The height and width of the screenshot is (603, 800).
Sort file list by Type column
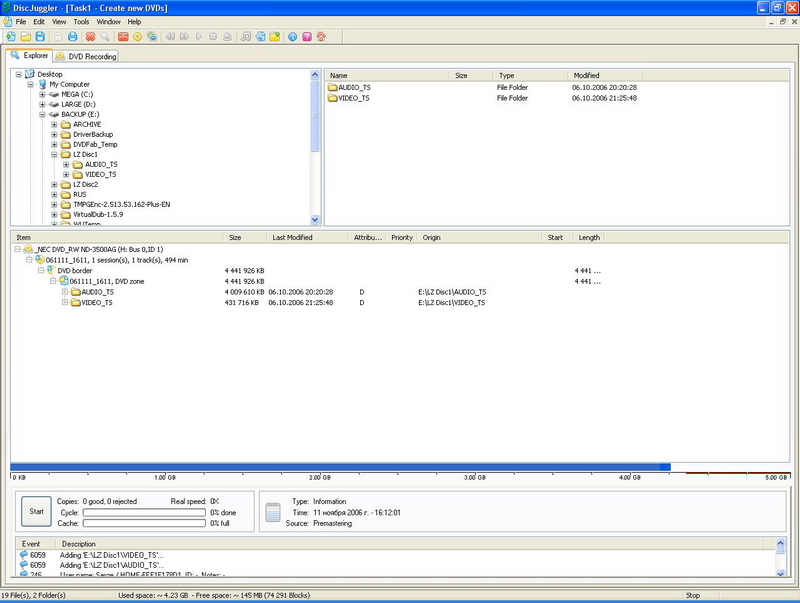pyautogui.click(x=530, y=76)
